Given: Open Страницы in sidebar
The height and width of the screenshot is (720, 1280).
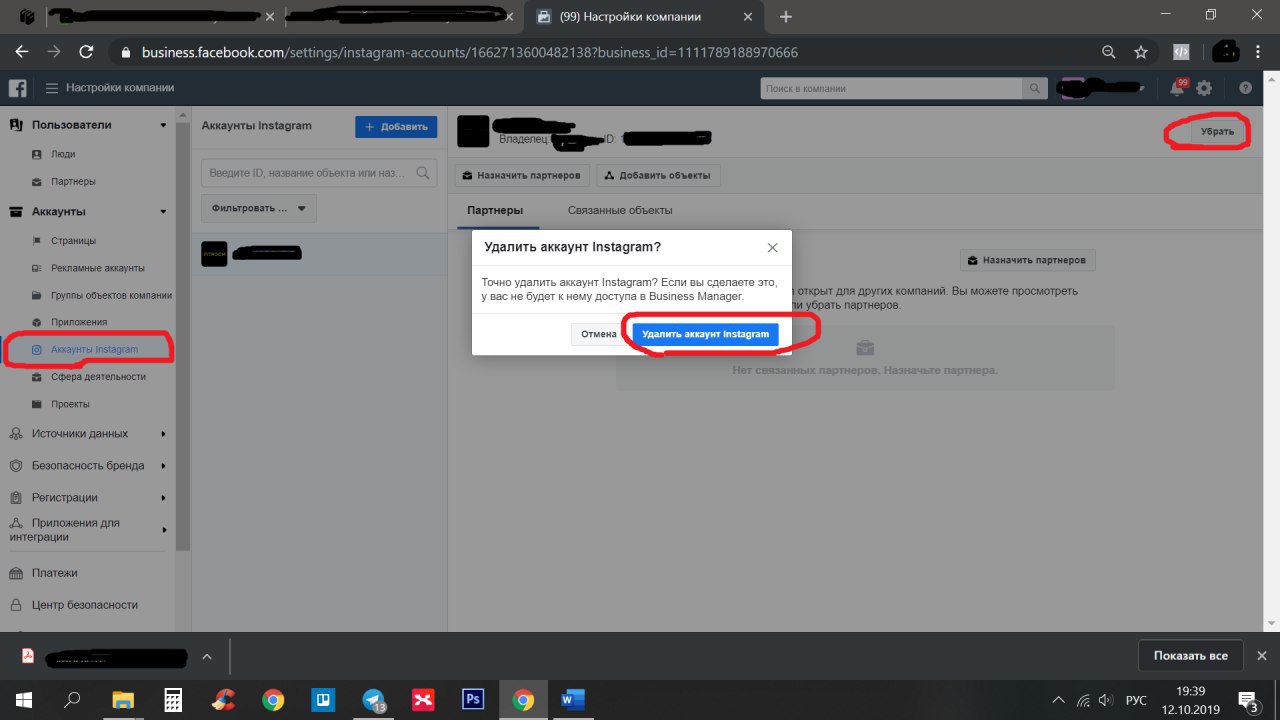Looking at the screenshot, I should (73, 241).
